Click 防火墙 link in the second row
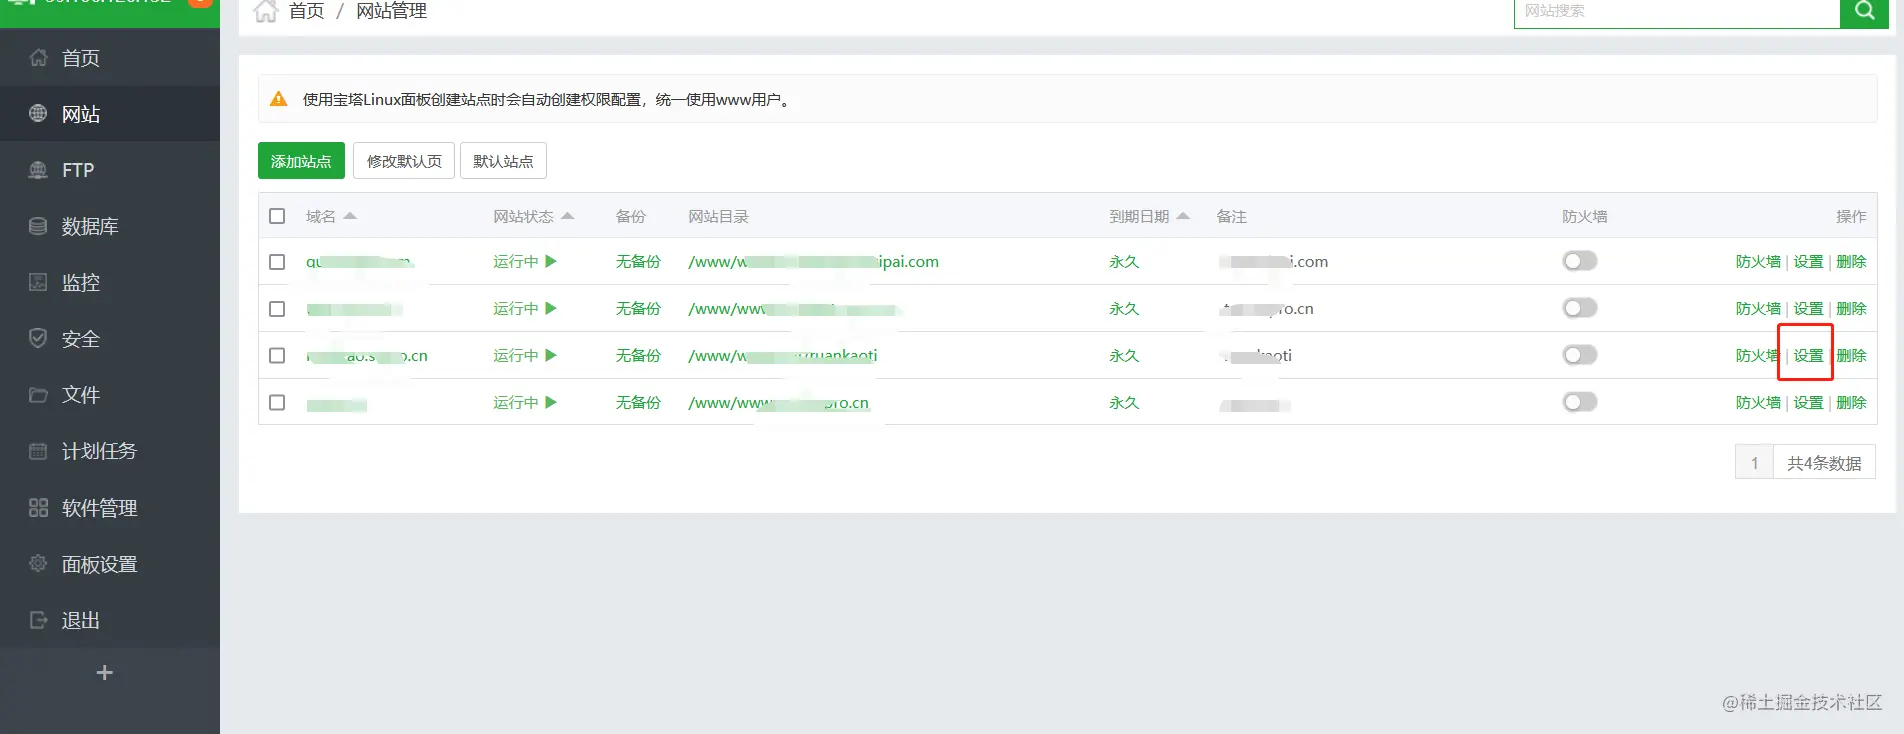The height and width of the screenshot is (734, 1904). coord(1758,308)
